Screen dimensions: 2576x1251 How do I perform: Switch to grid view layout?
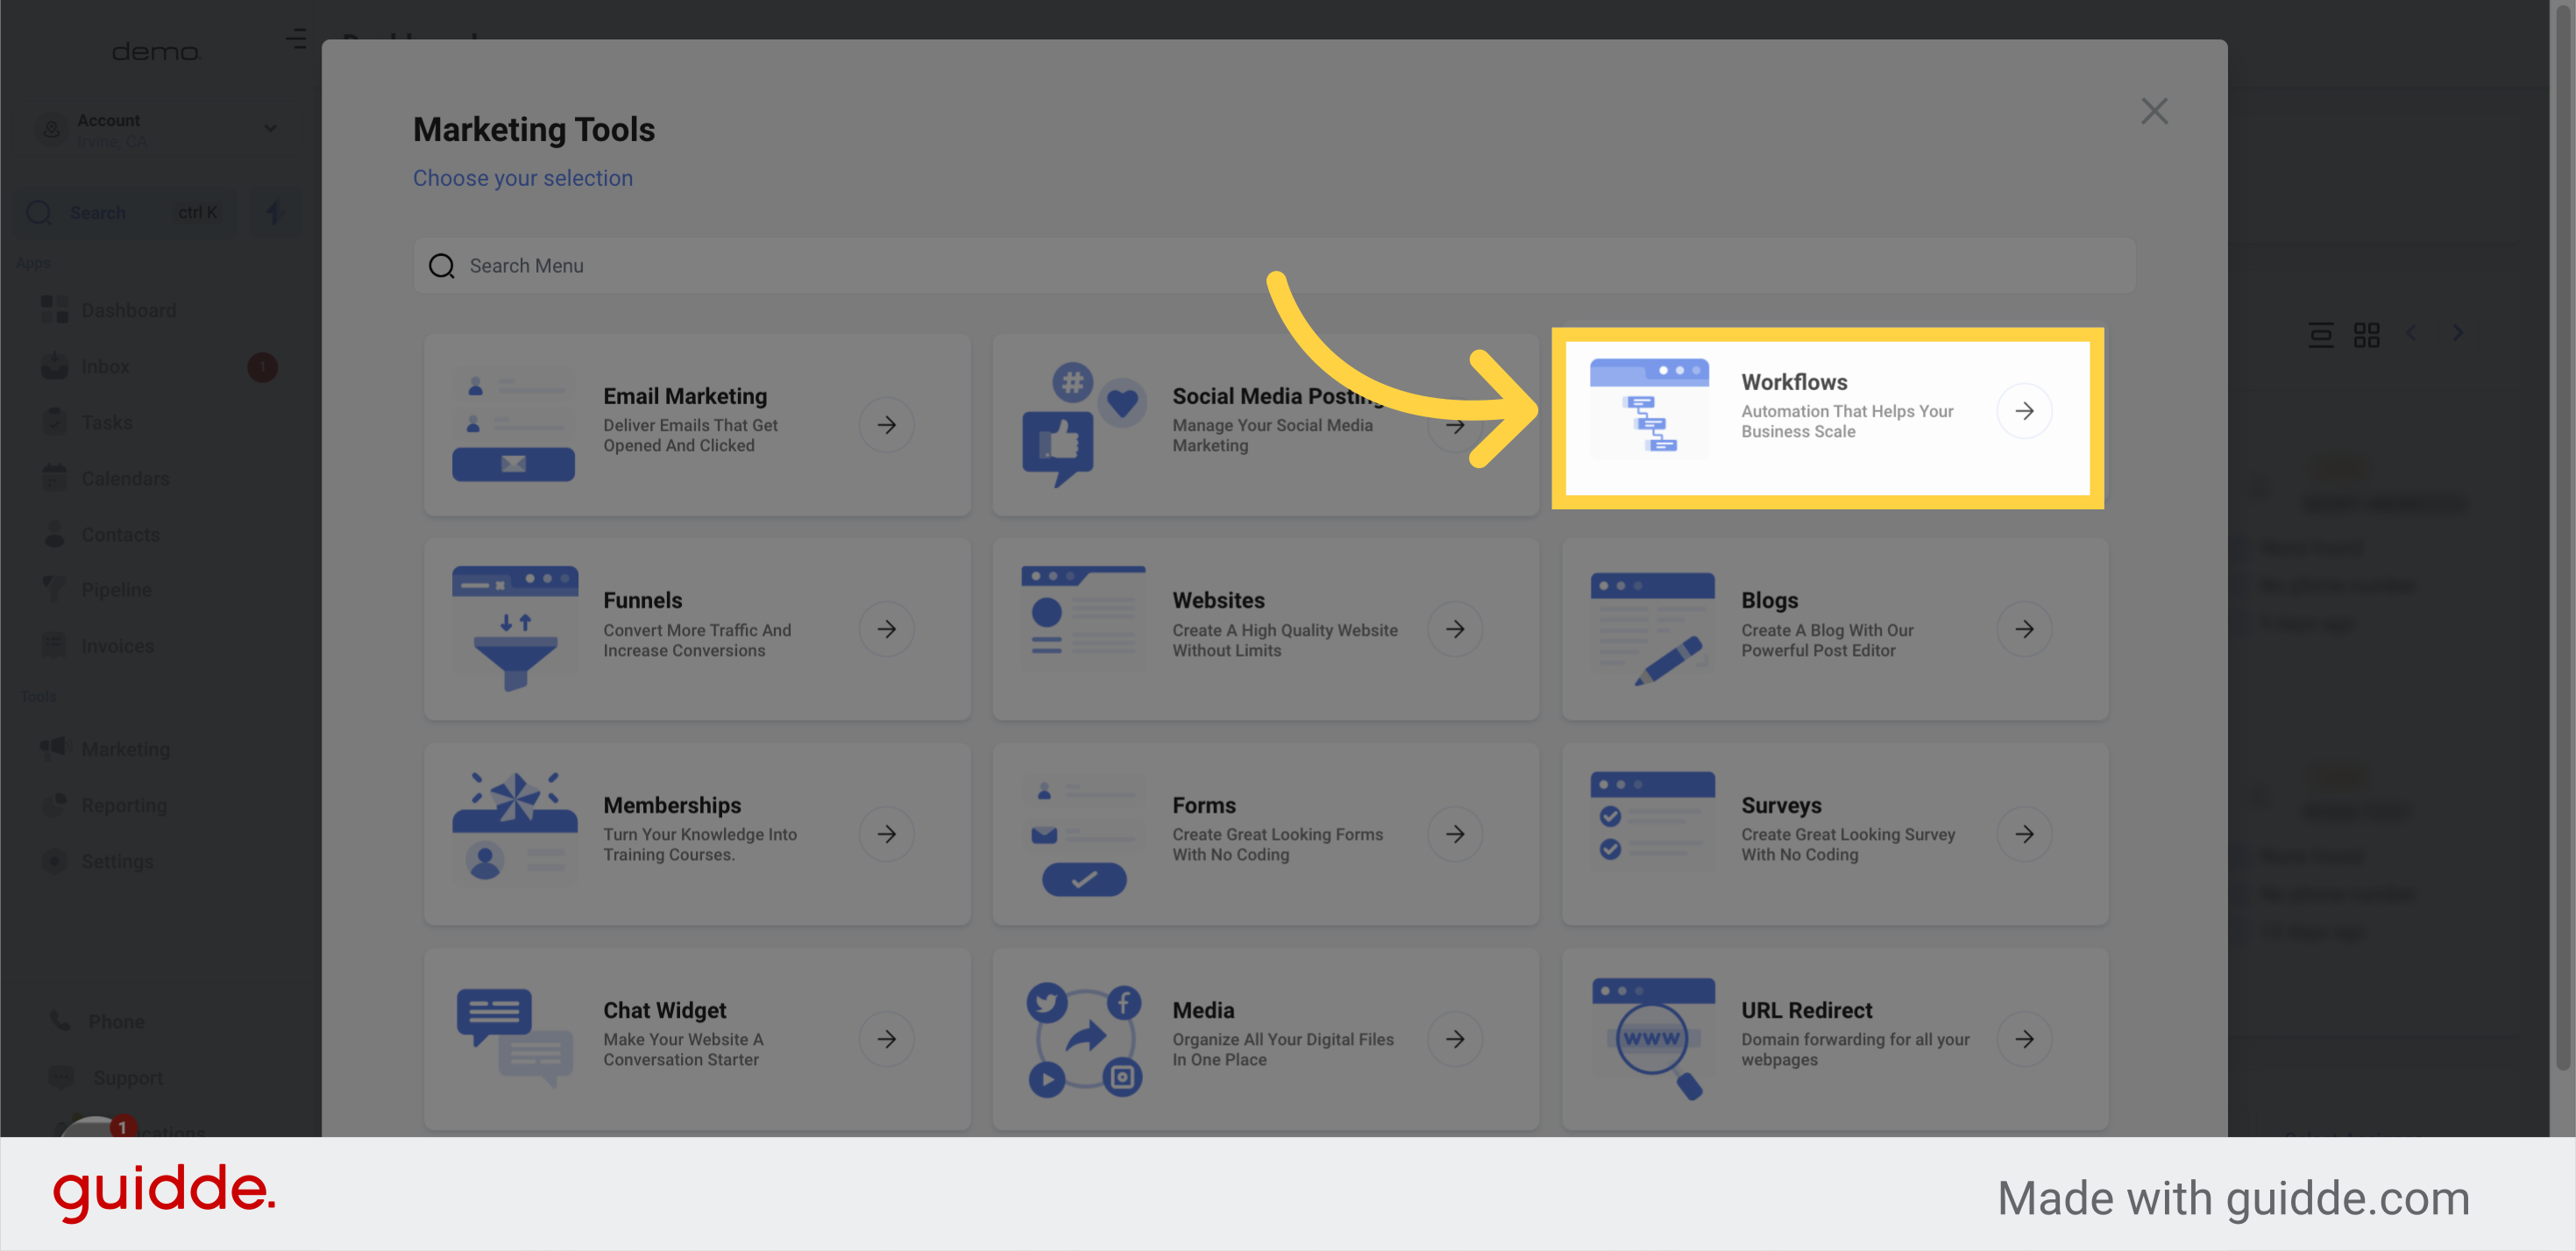2367,334
